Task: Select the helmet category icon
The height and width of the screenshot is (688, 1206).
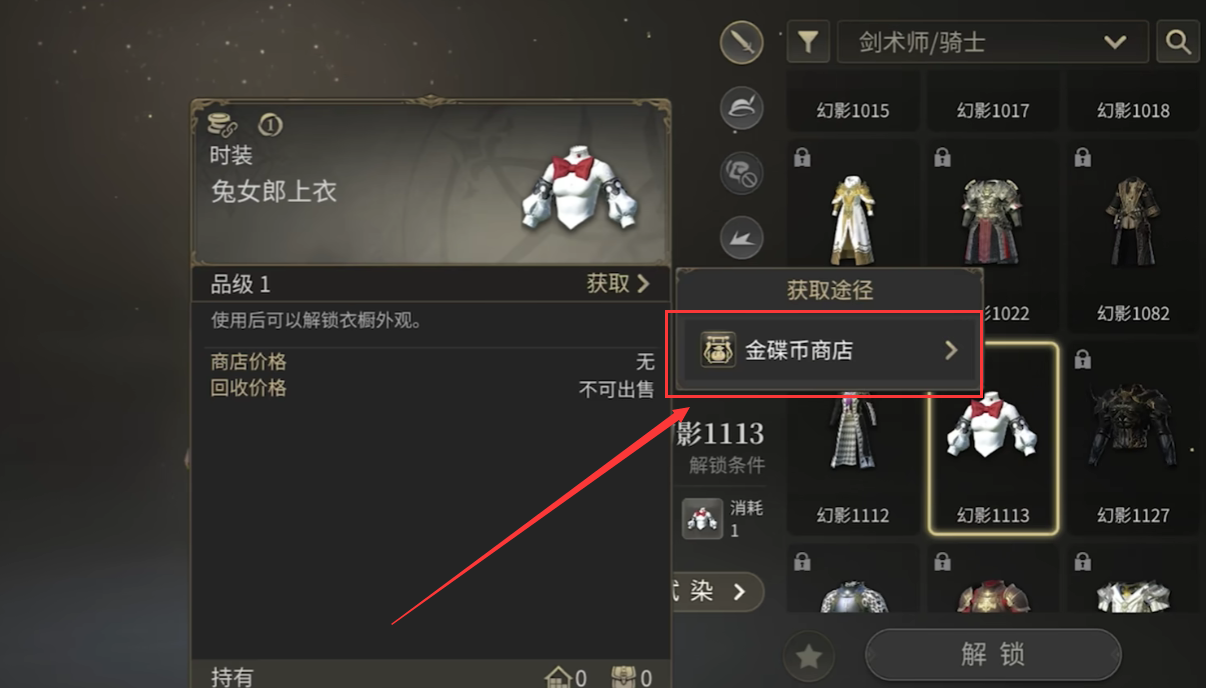Action: pyautogui.click(x=741, y=108)
